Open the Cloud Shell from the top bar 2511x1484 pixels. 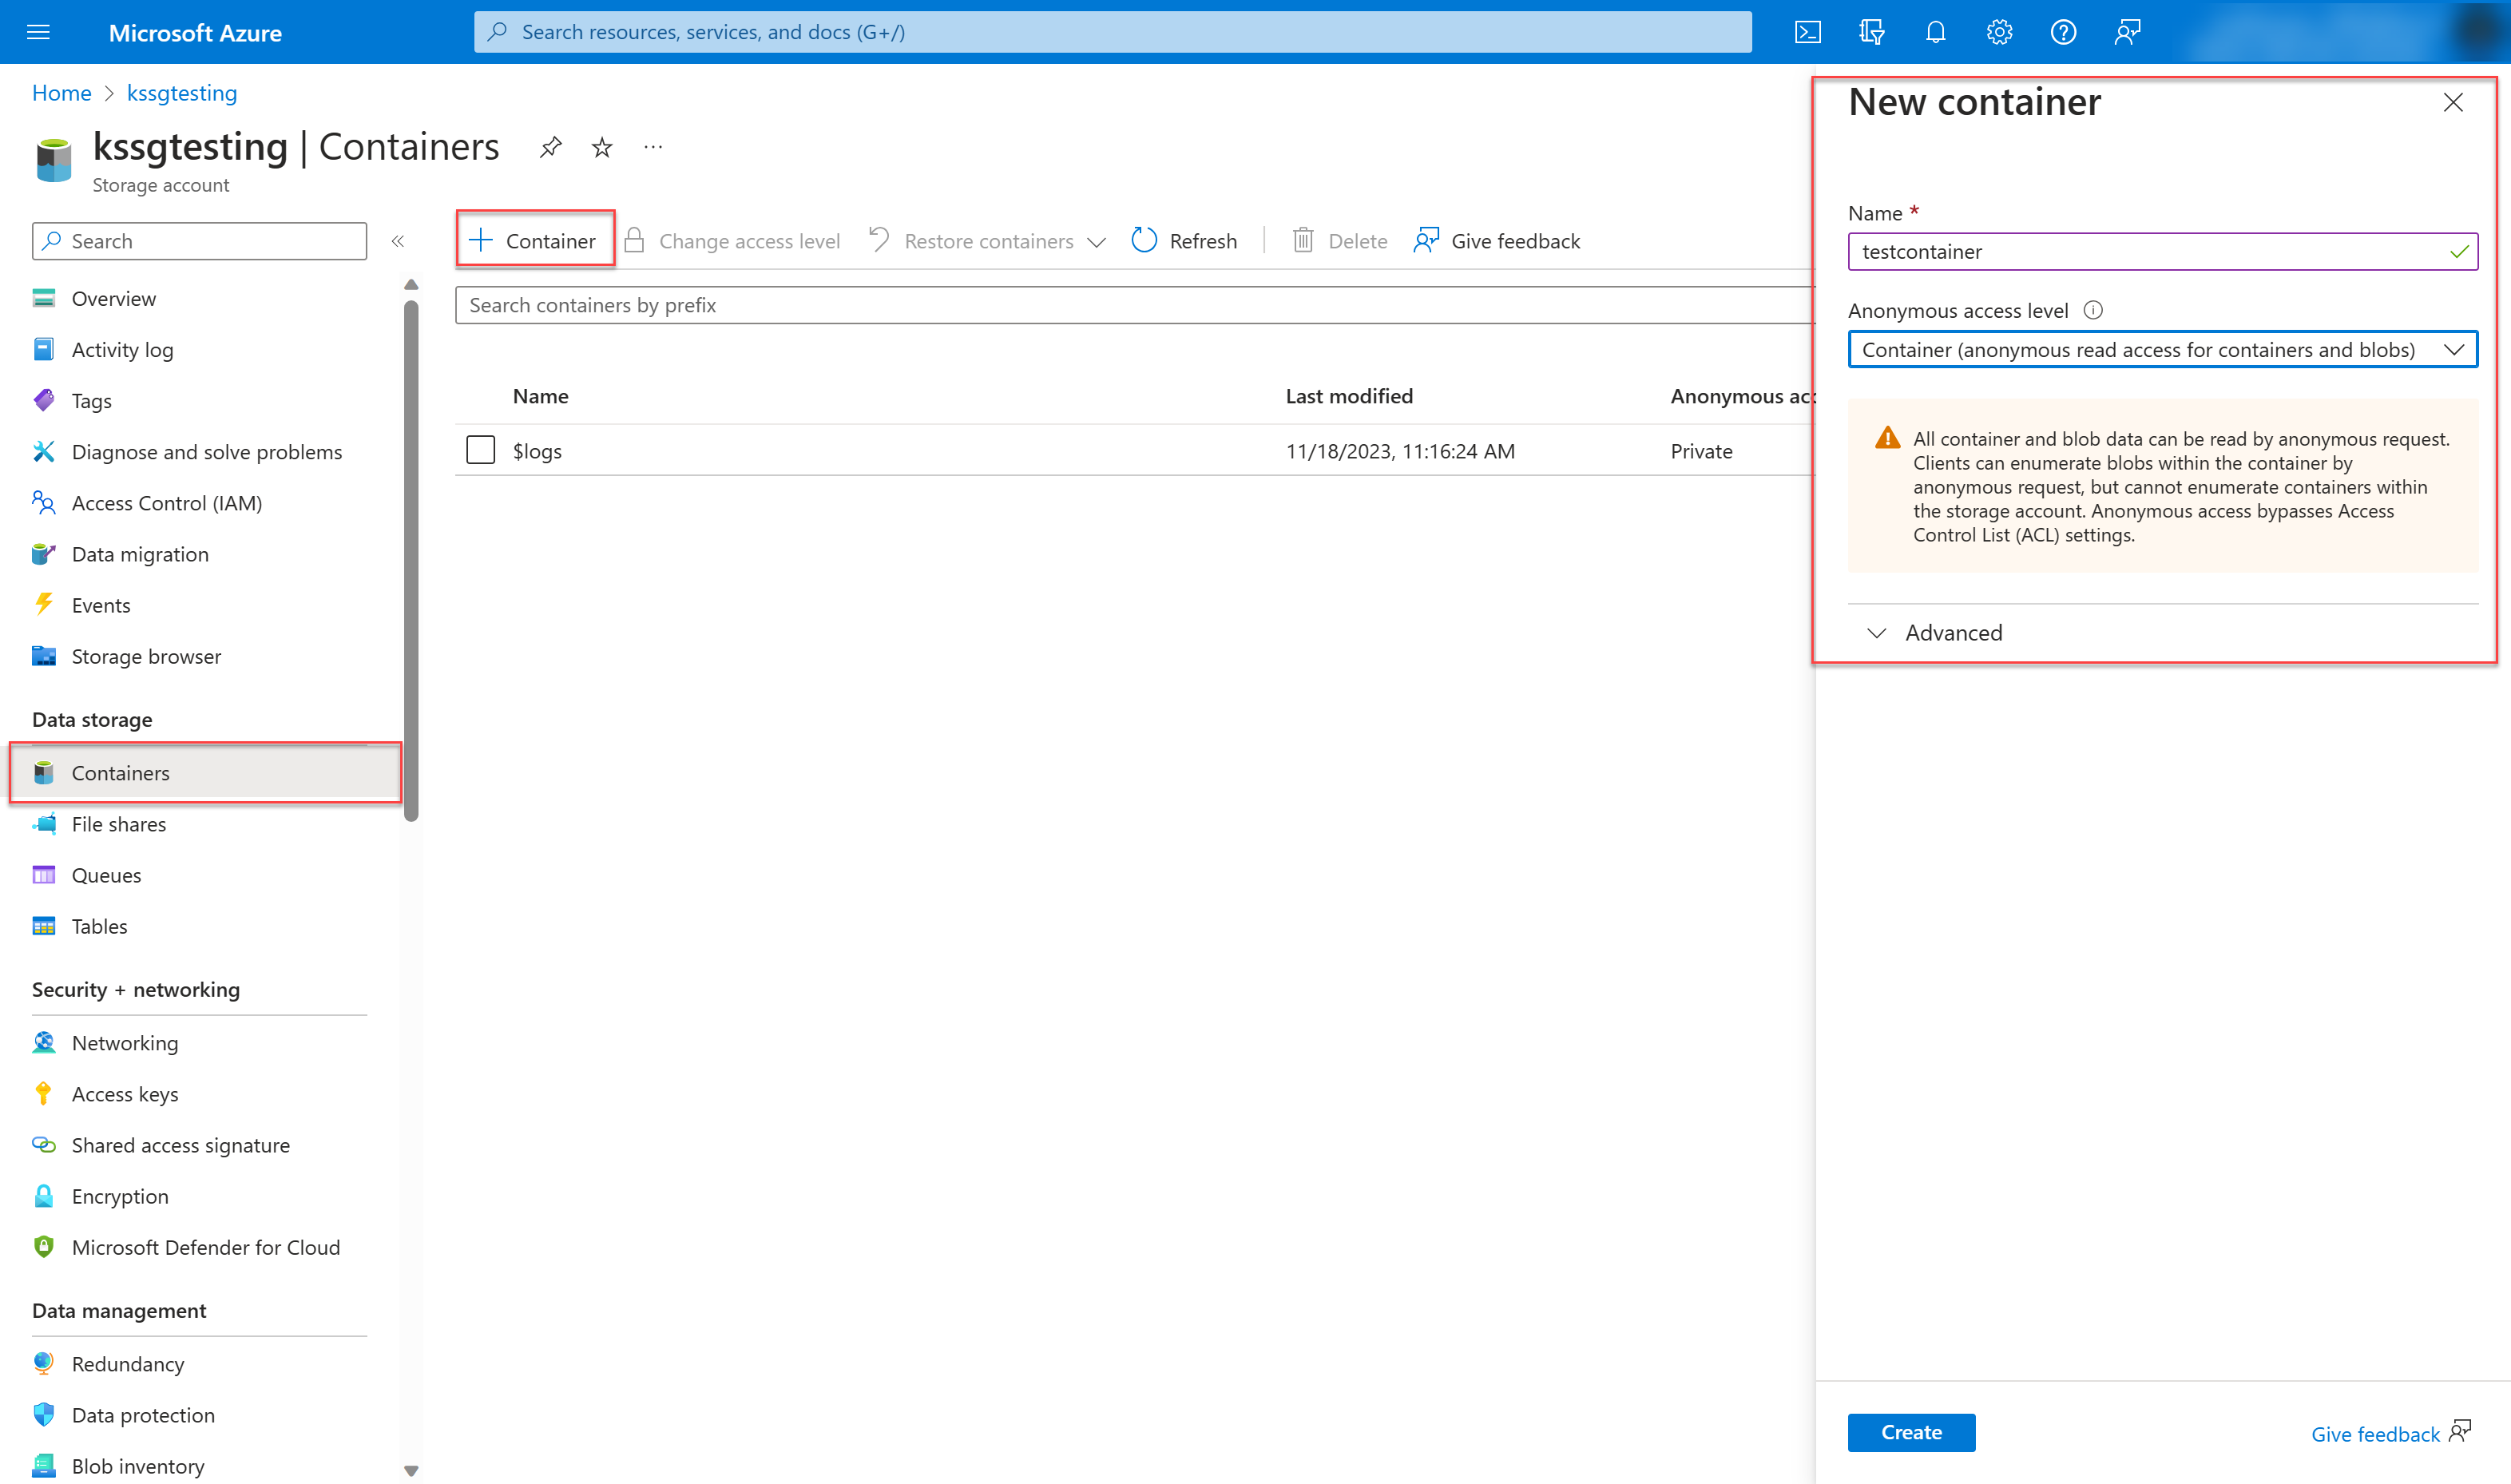pos(1808,31)
